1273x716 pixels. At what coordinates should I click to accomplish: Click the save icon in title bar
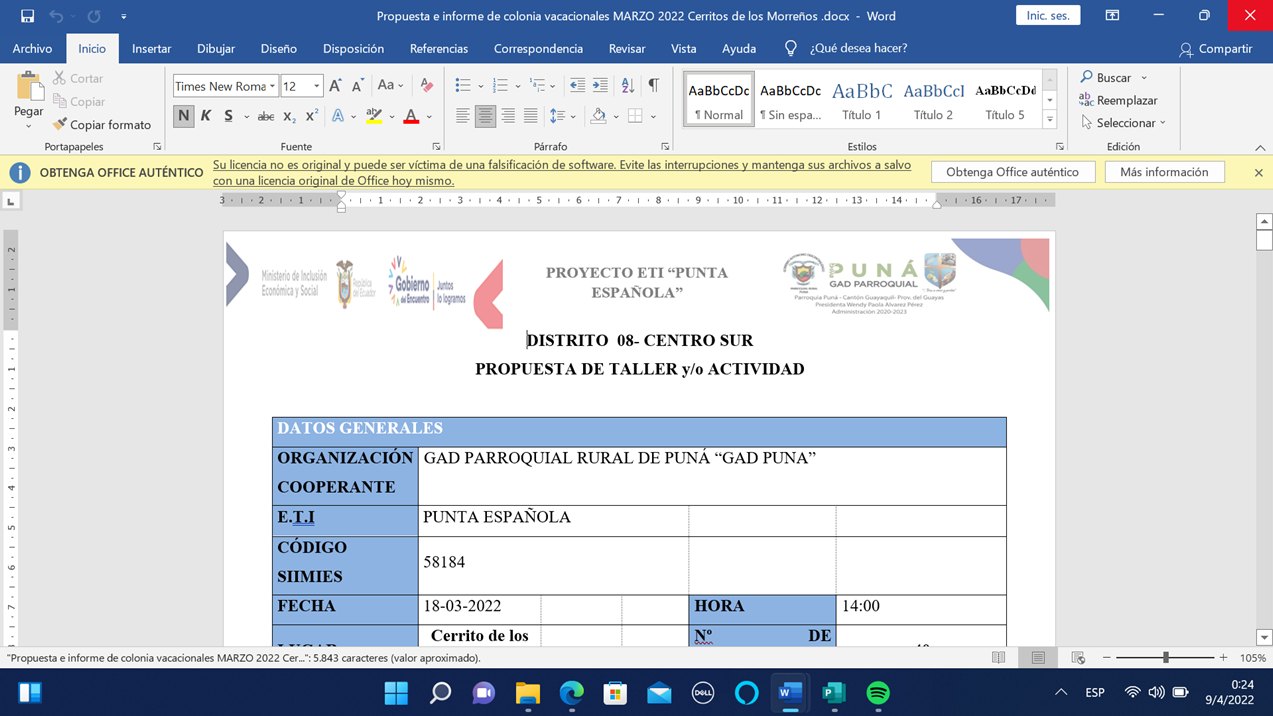(x=27, y=16)
